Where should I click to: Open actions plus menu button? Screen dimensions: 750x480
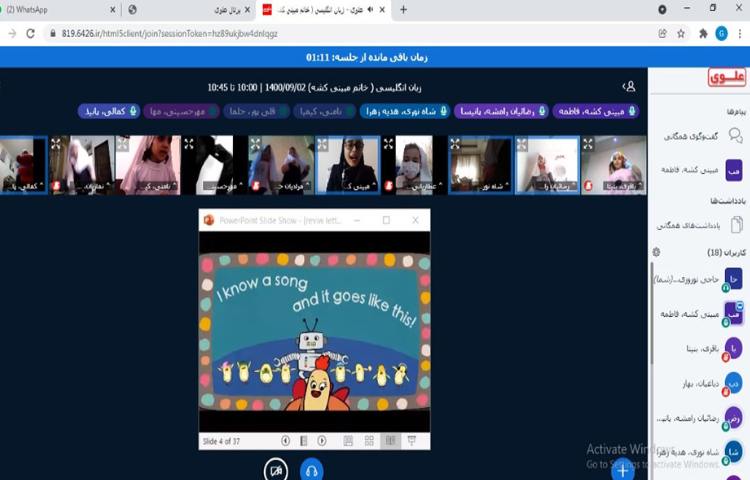coord(622,470)
